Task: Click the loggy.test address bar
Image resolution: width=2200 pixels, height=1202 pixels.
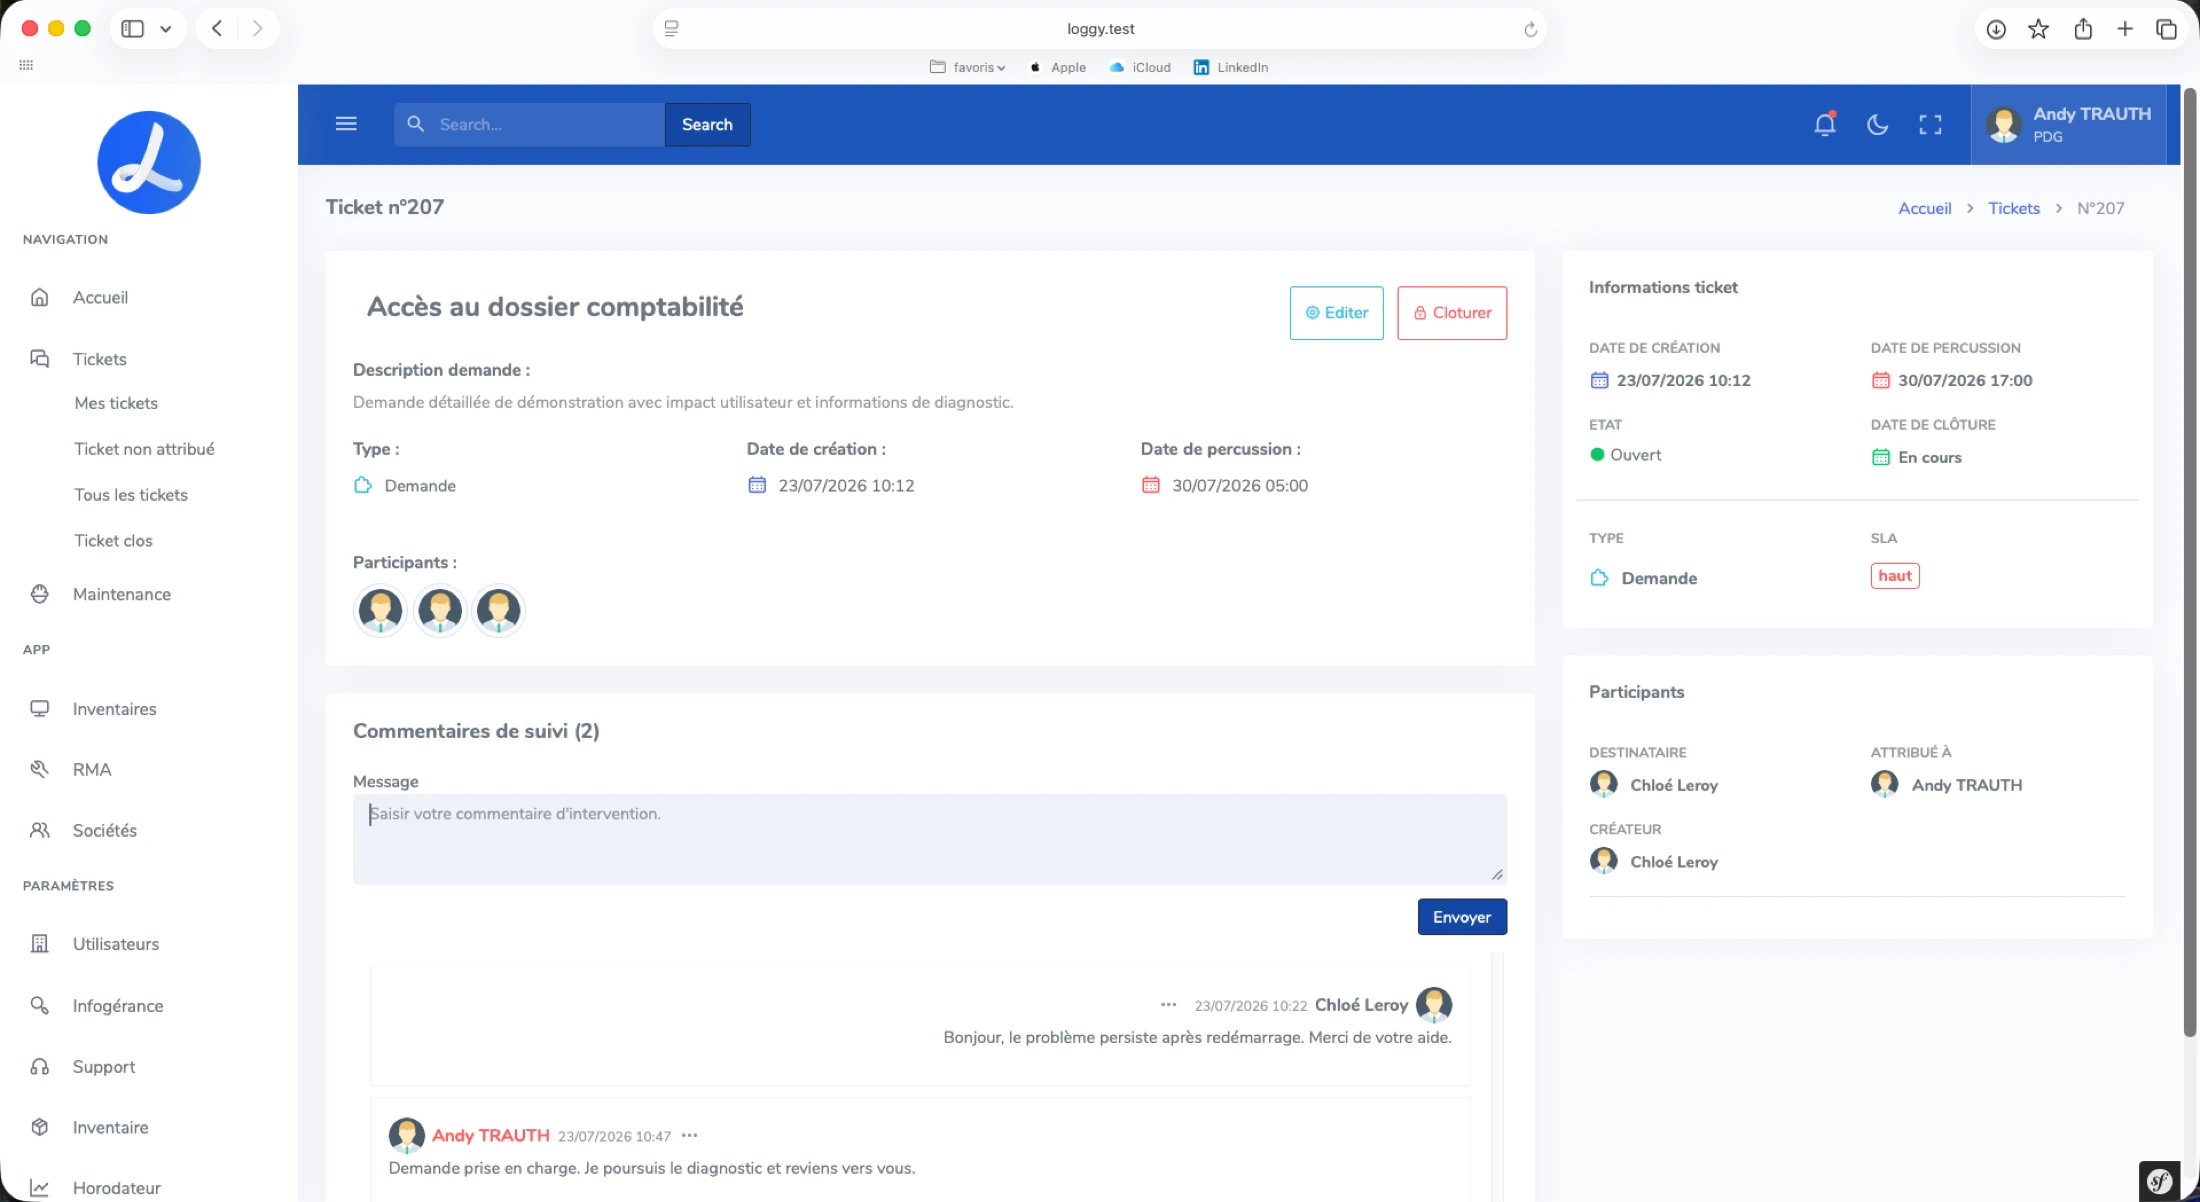Action: (x=1100, y=29)
